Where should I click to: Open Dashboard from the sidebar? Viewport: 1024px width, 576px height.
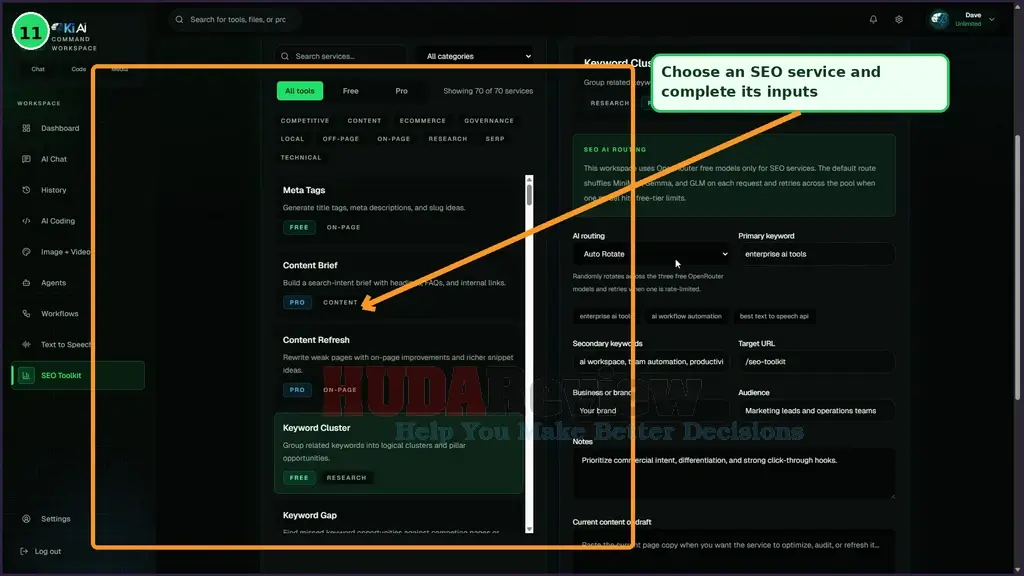click(x=77, y=128)
